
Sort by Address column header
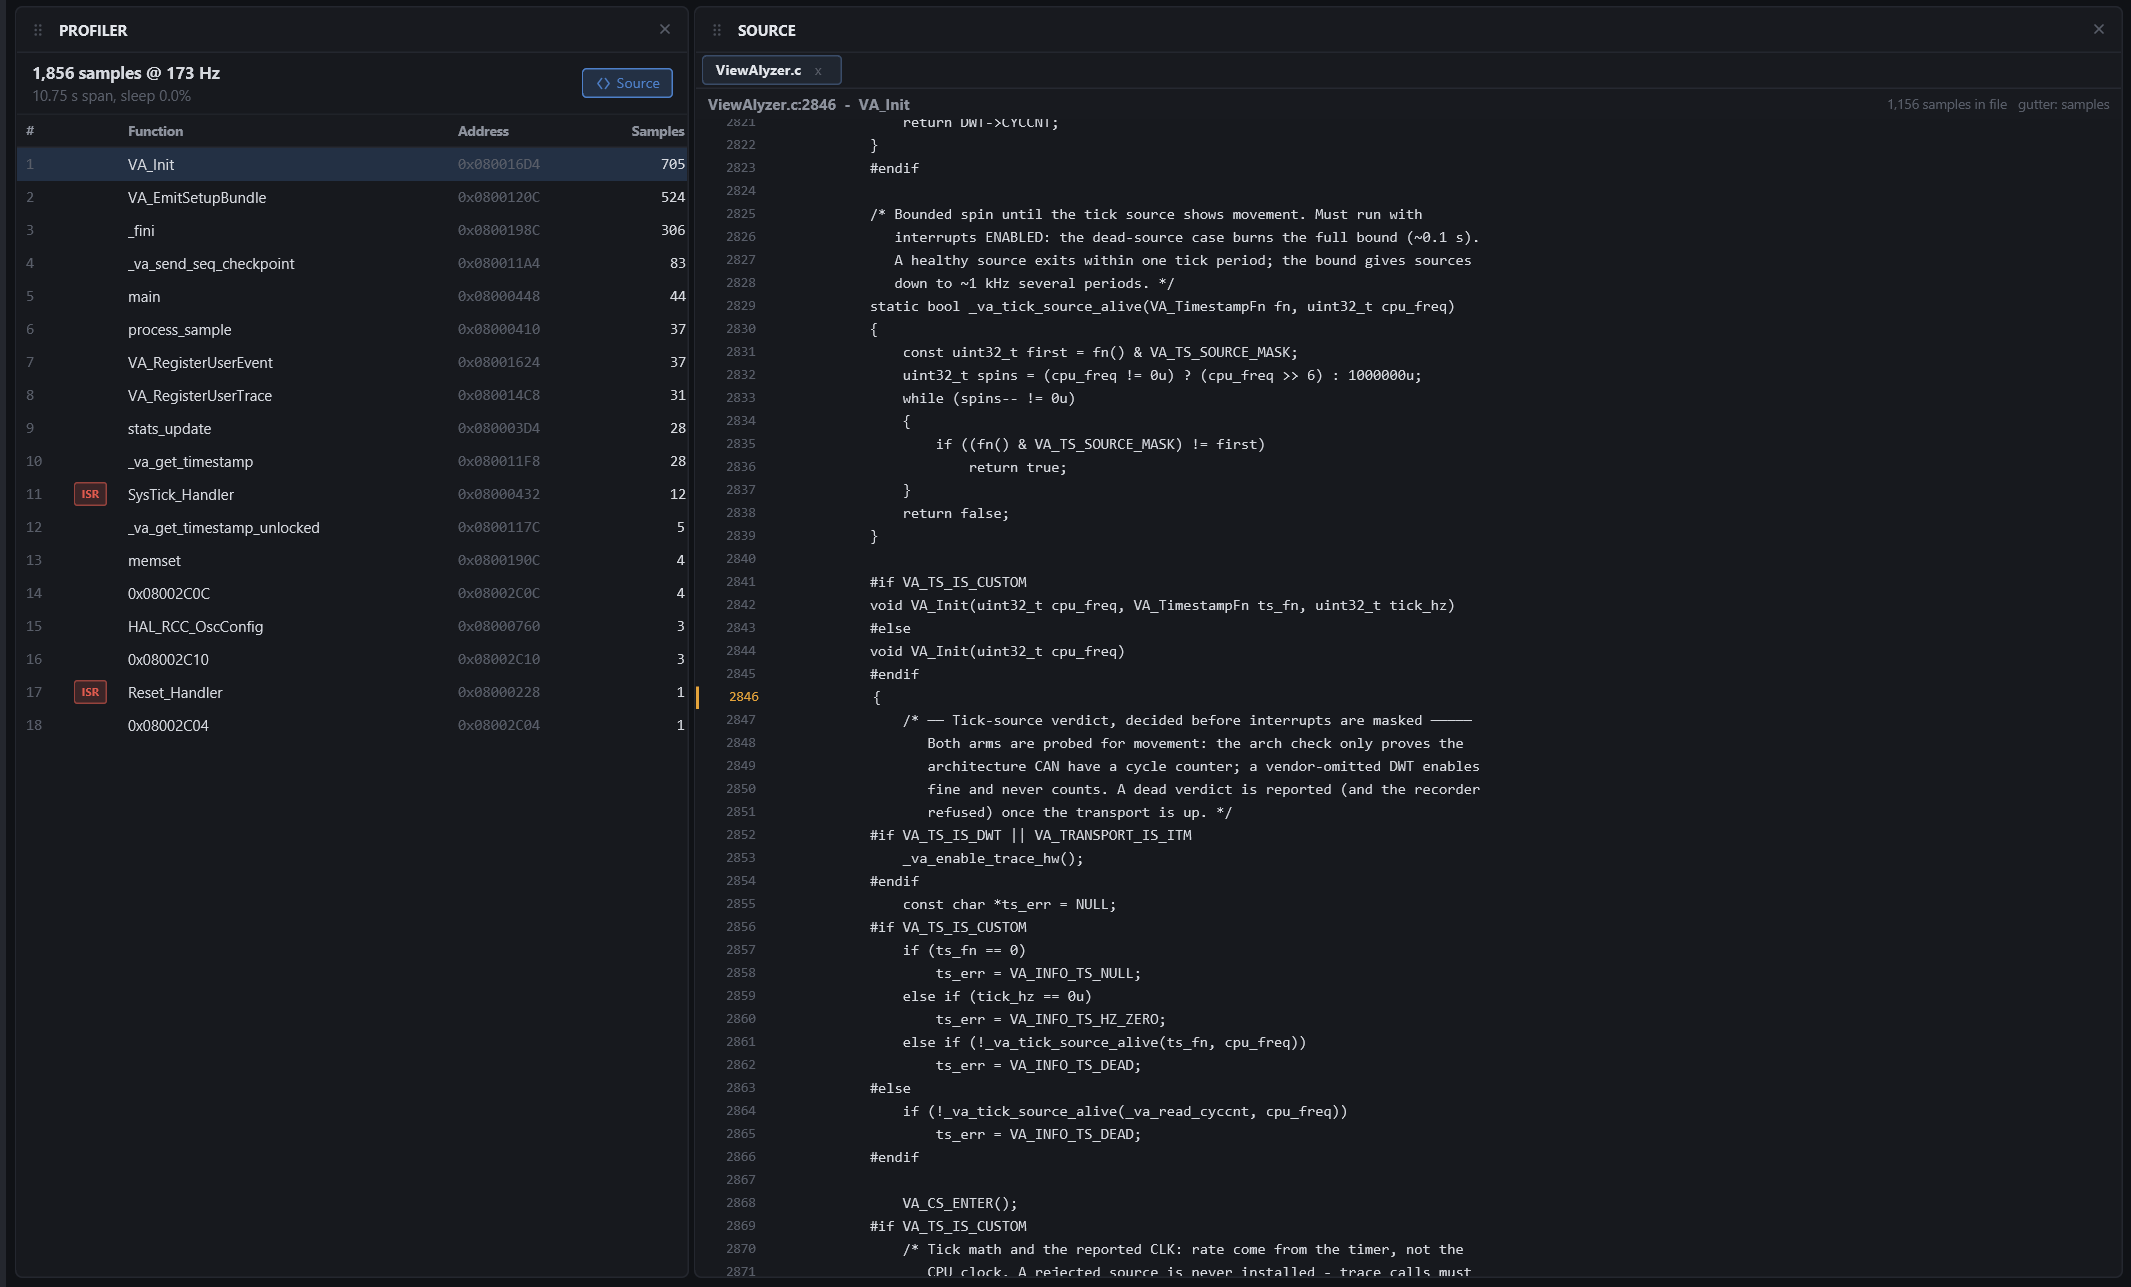(x=483, y=131)
